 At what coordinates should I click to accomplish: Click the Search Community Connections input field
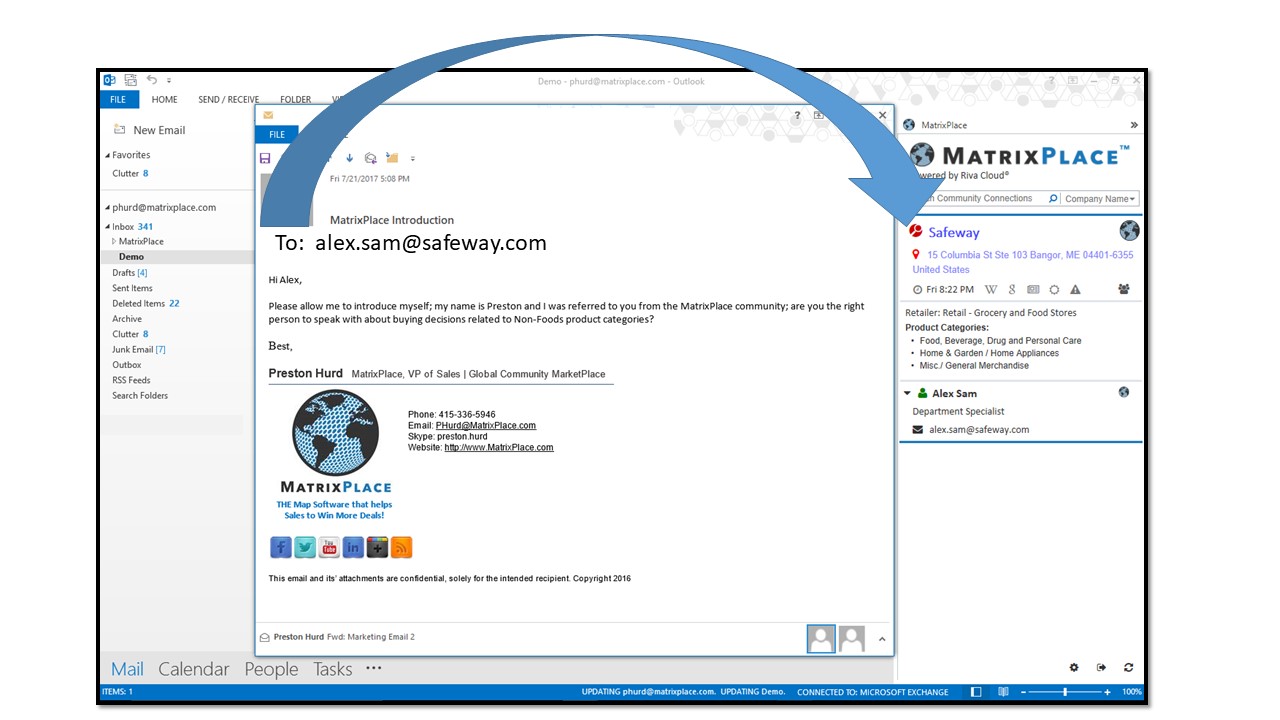pyautogui.click(x=979, y=199)
